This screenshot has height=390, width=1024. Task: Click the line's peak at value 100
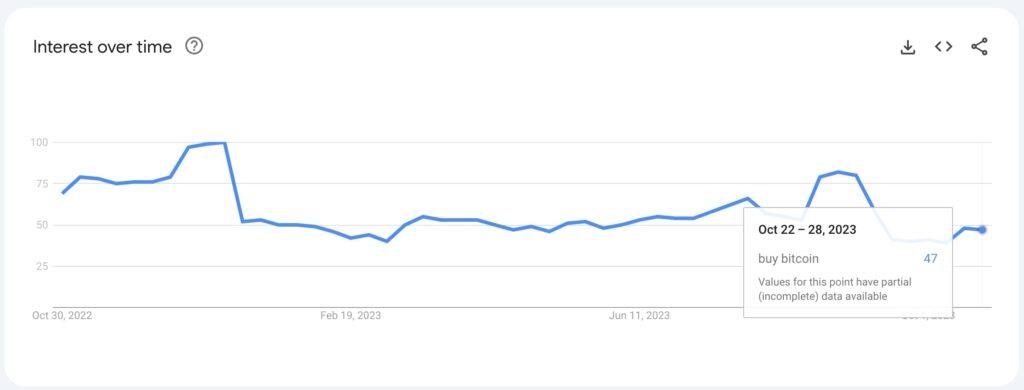tap(224, 142)
